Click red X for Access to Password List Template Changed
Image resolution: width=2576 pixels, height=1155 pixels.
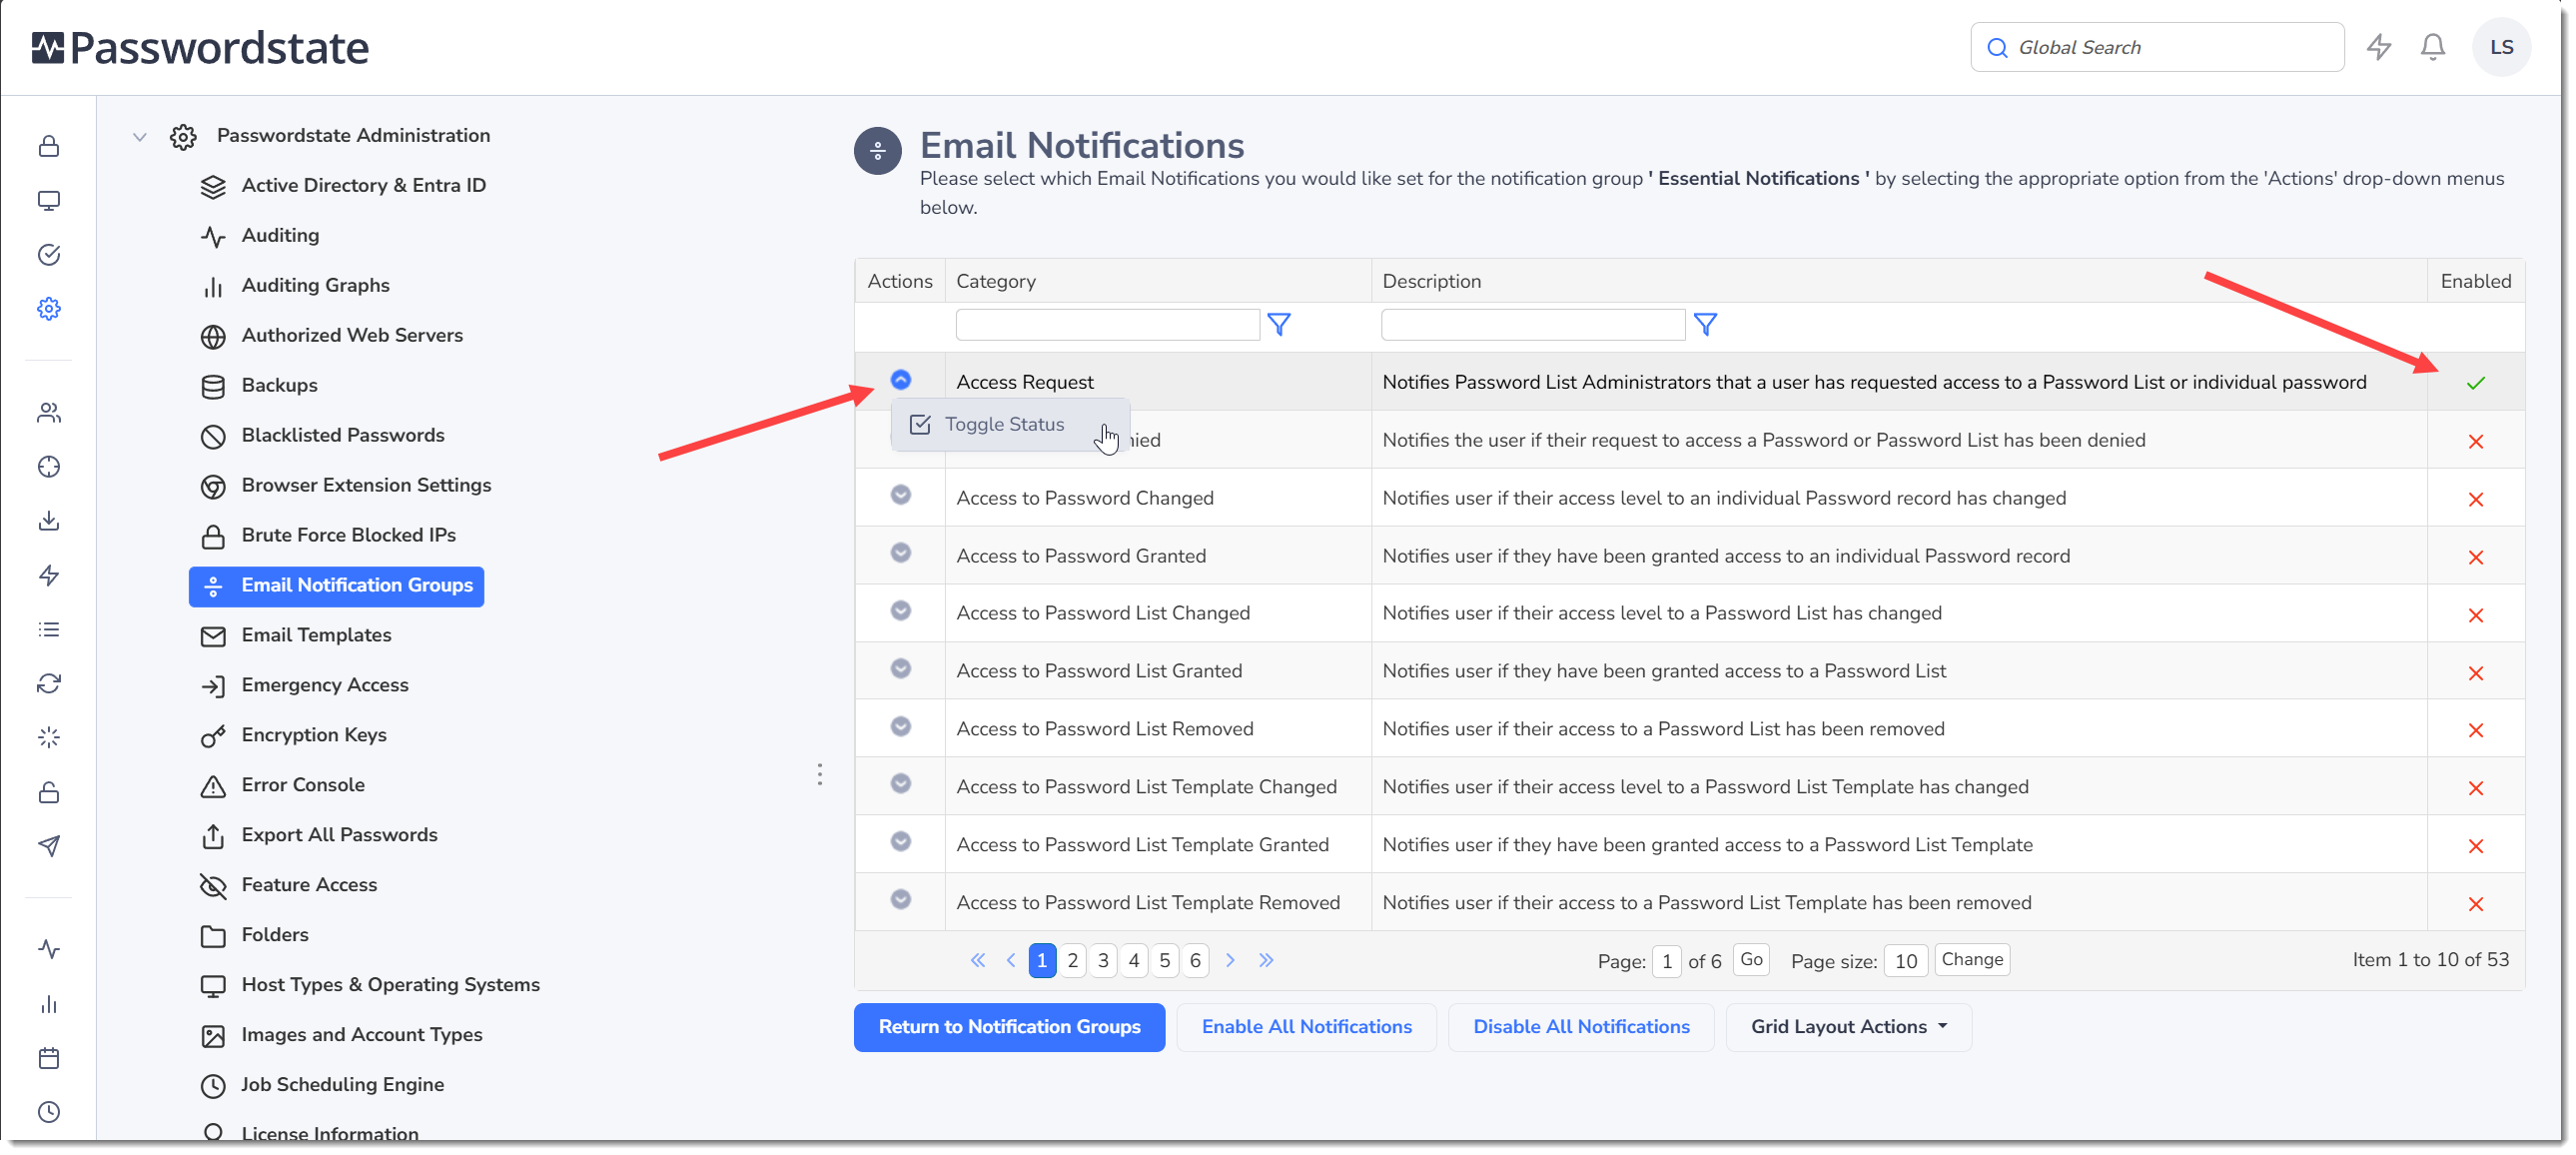[x=2475, y=788]
